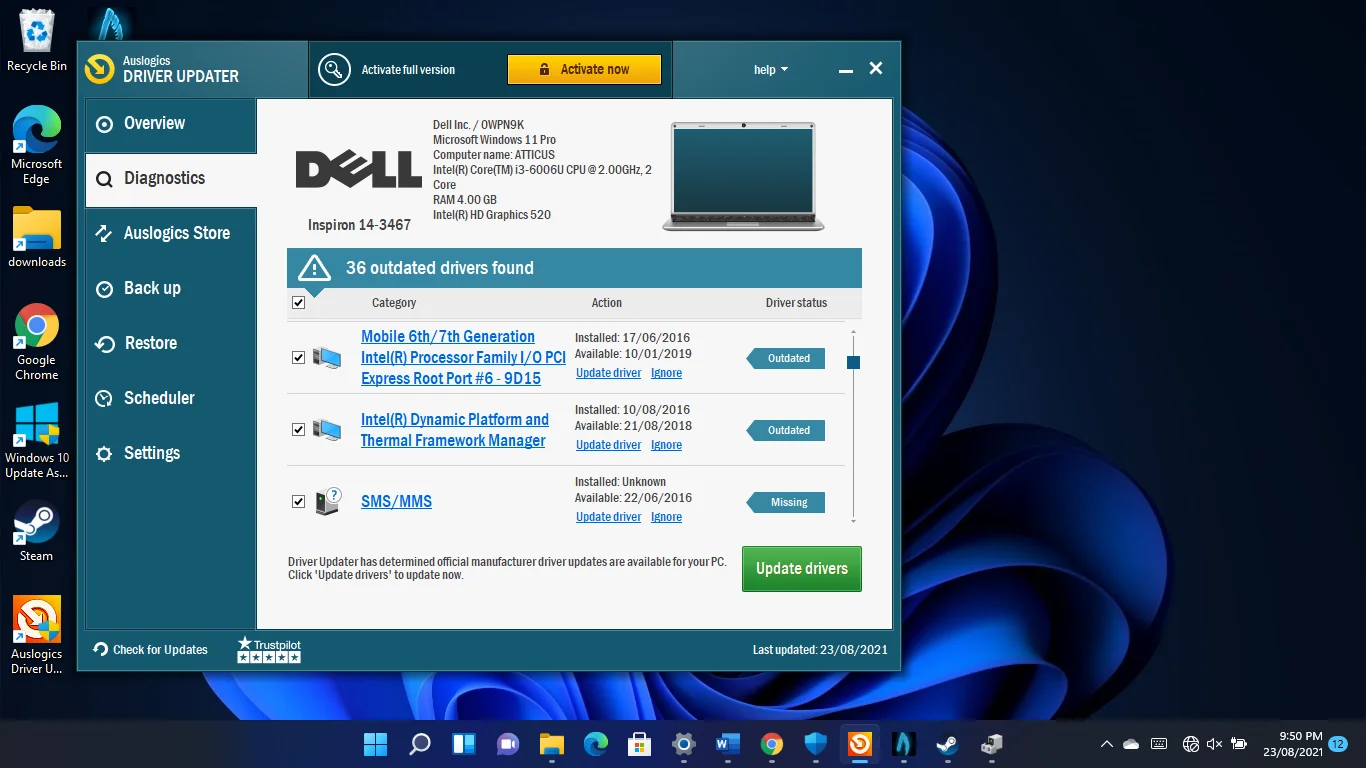1366x768 pixels.
Task: Click the muted volume icon in system tray
Action: [x=1214, y=744]
